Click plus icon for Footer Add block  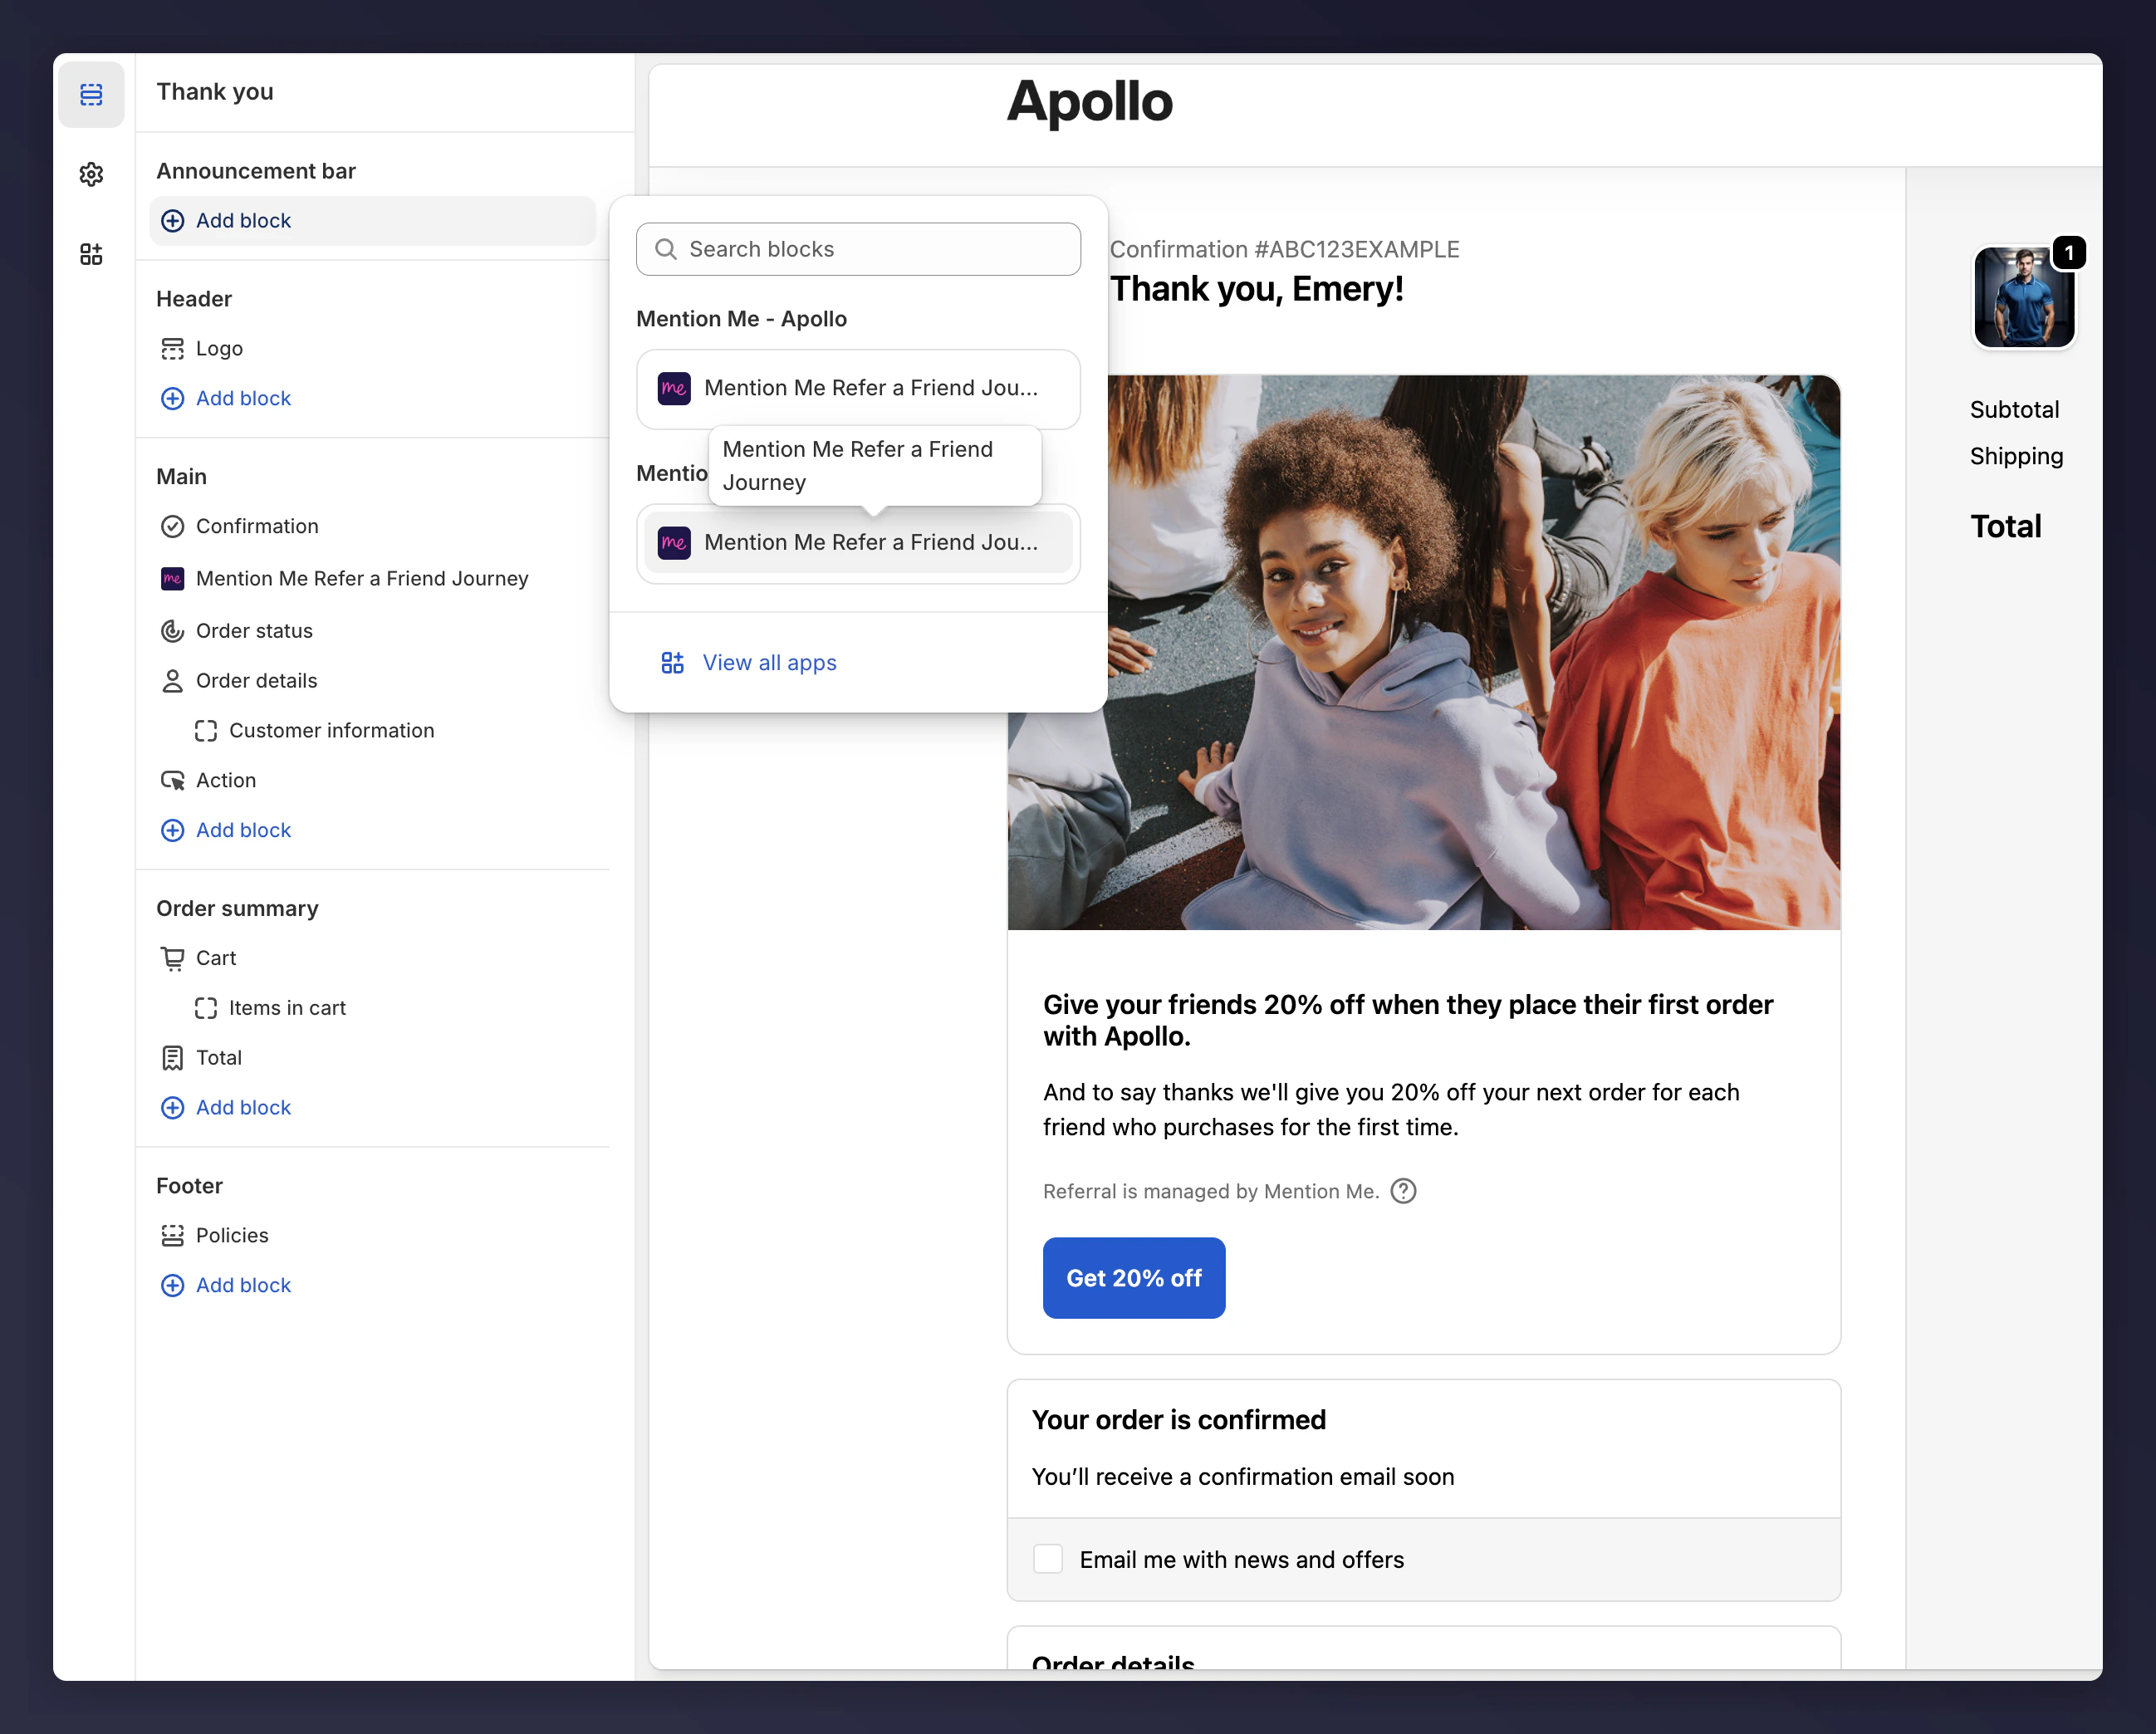[172, 1286]
